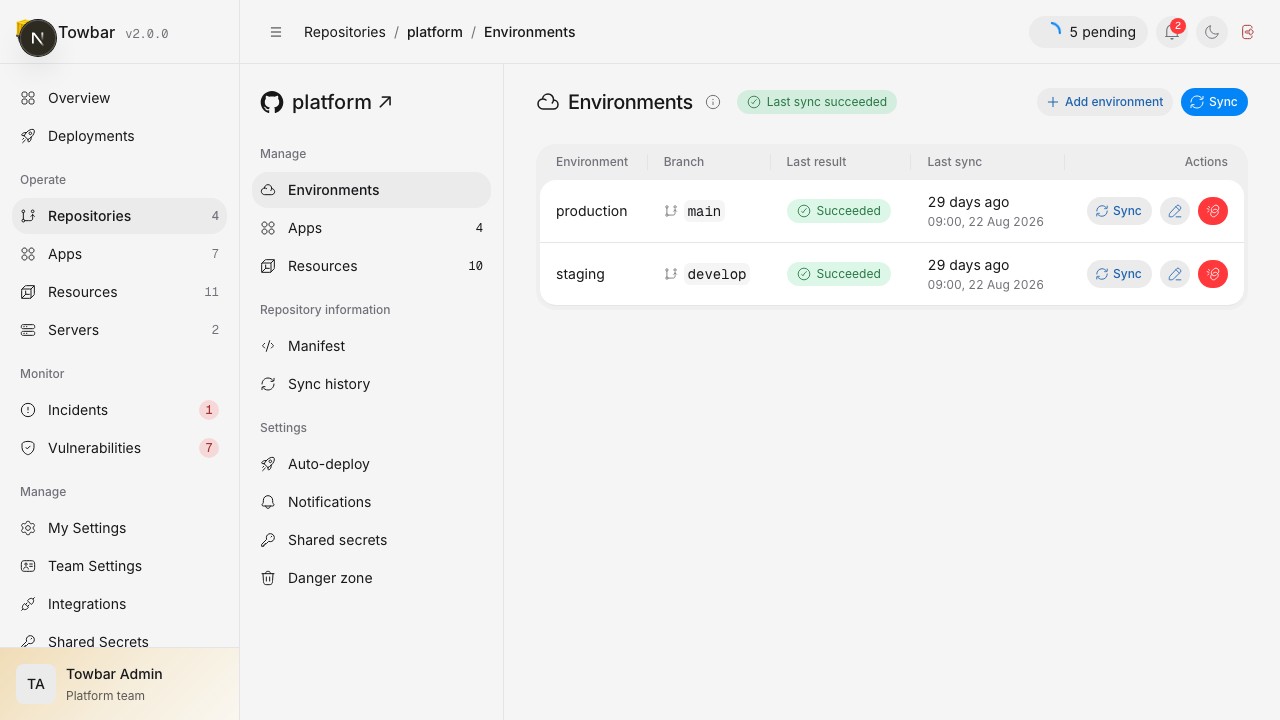This screenshot has height=720, width=1280.
Task: Delete the staging environment
Action: pos(1213,274)
